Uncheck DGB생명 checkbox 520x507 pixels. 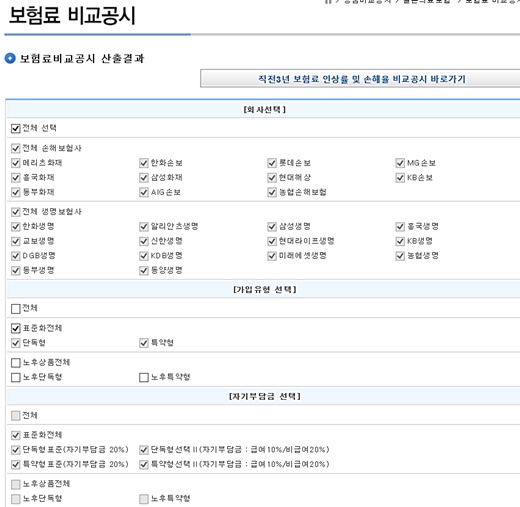(x=16, y=256)
